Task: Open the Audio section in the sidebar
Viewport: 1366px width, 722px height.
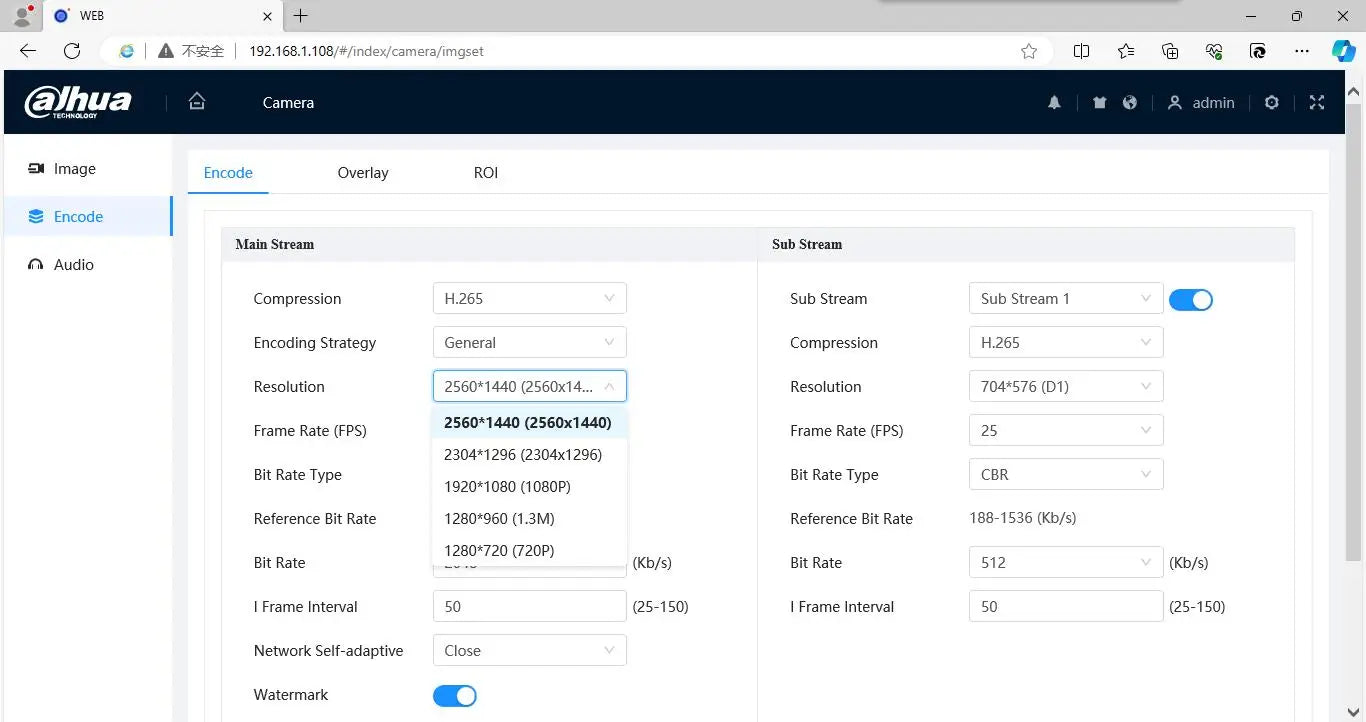Action: [x=87, y=264]
